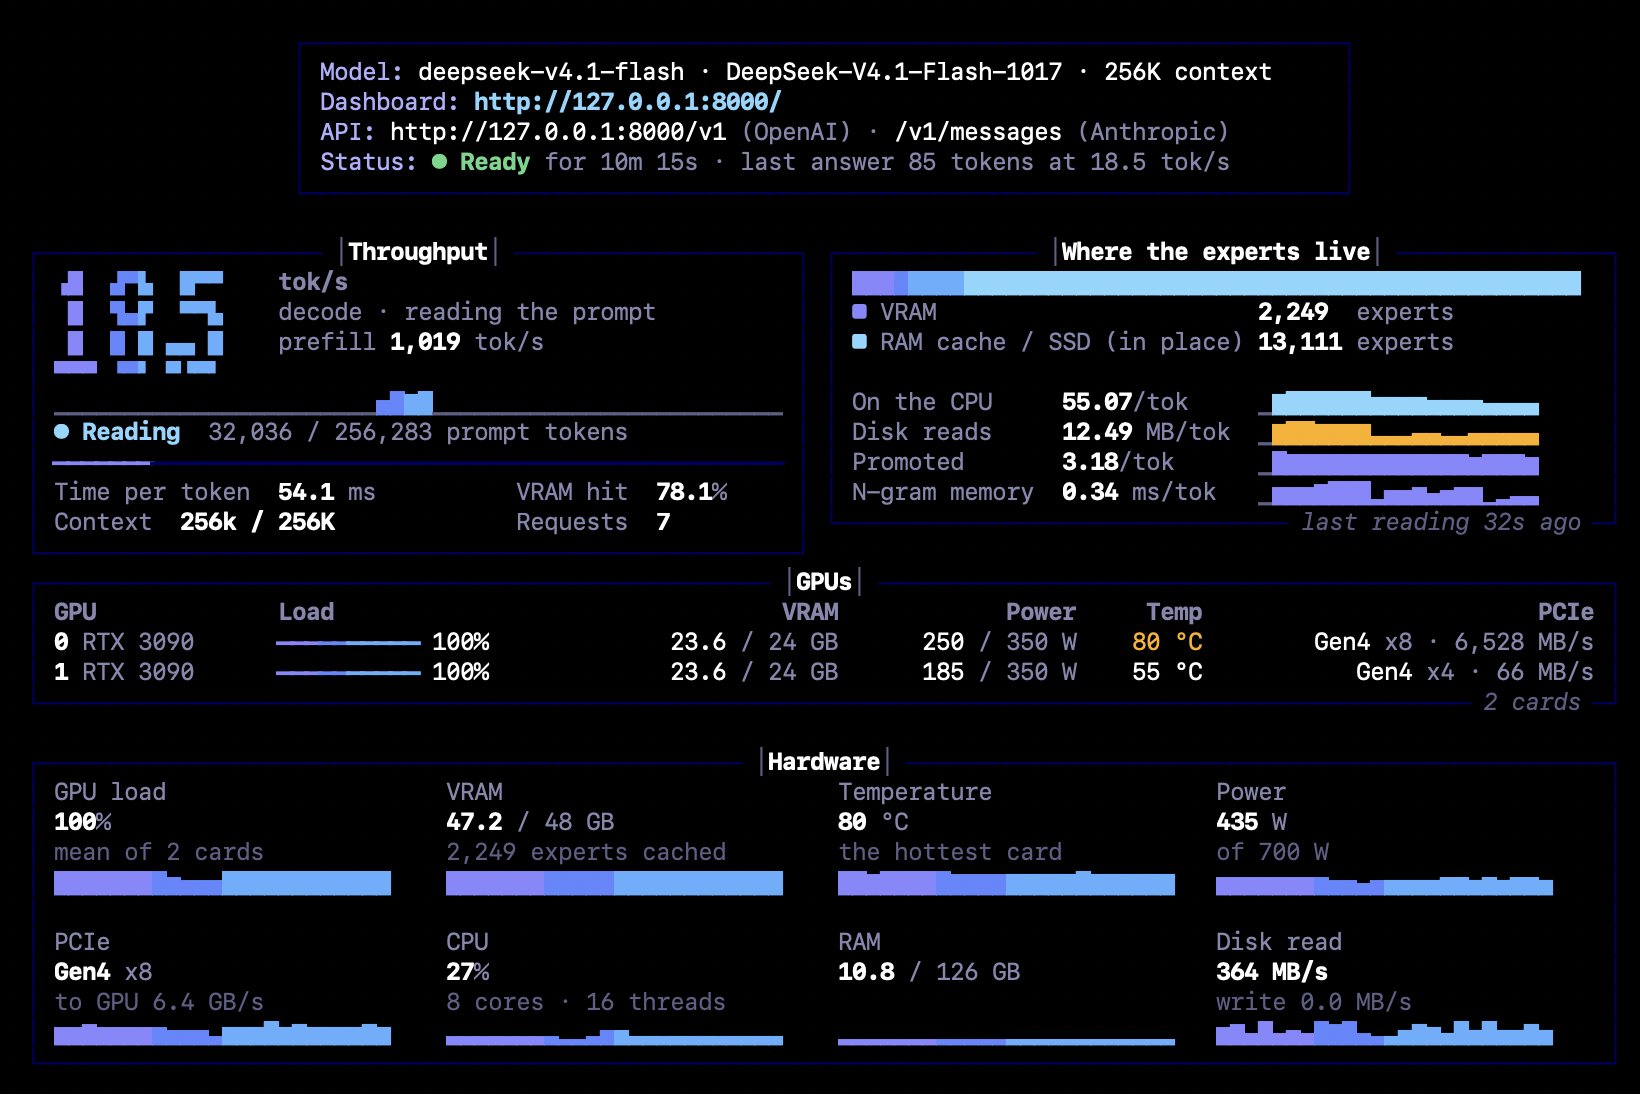Click the '13,111 experts' count
This screenshot has height=1094, width=1640.
(1356, 342)
